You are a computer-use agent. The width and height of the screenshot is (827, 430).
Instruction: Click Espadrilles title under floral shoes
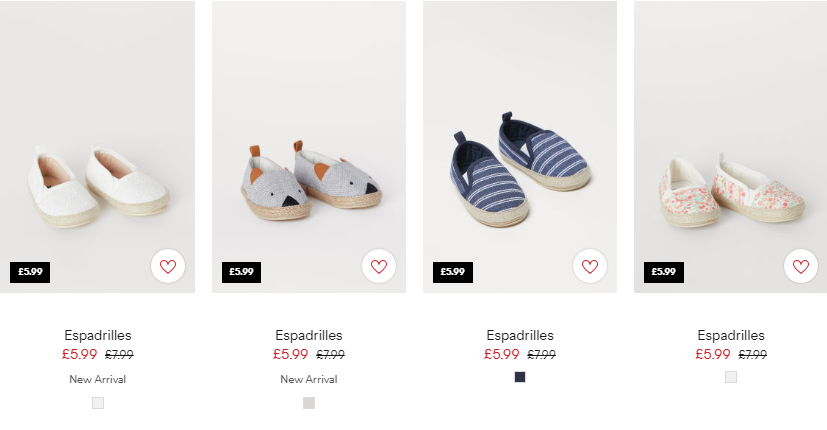[x=731, y=335]
